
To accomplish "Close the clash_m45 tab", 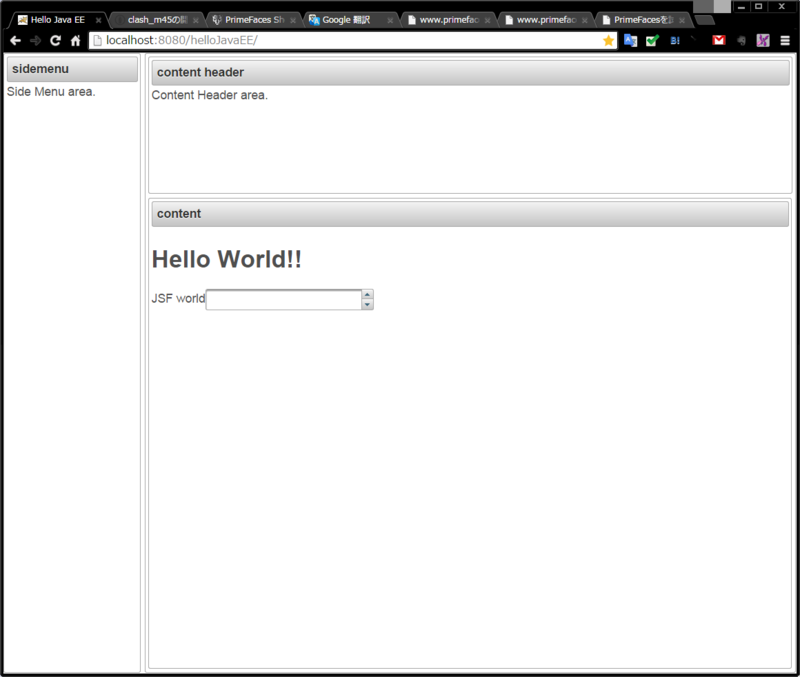I will point(195,20).
